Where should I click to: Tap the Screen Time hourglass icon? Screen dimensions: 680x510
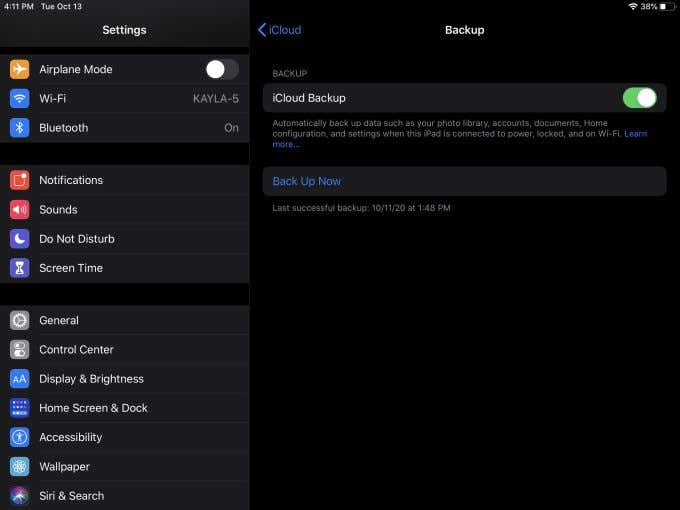coord(20,268)
